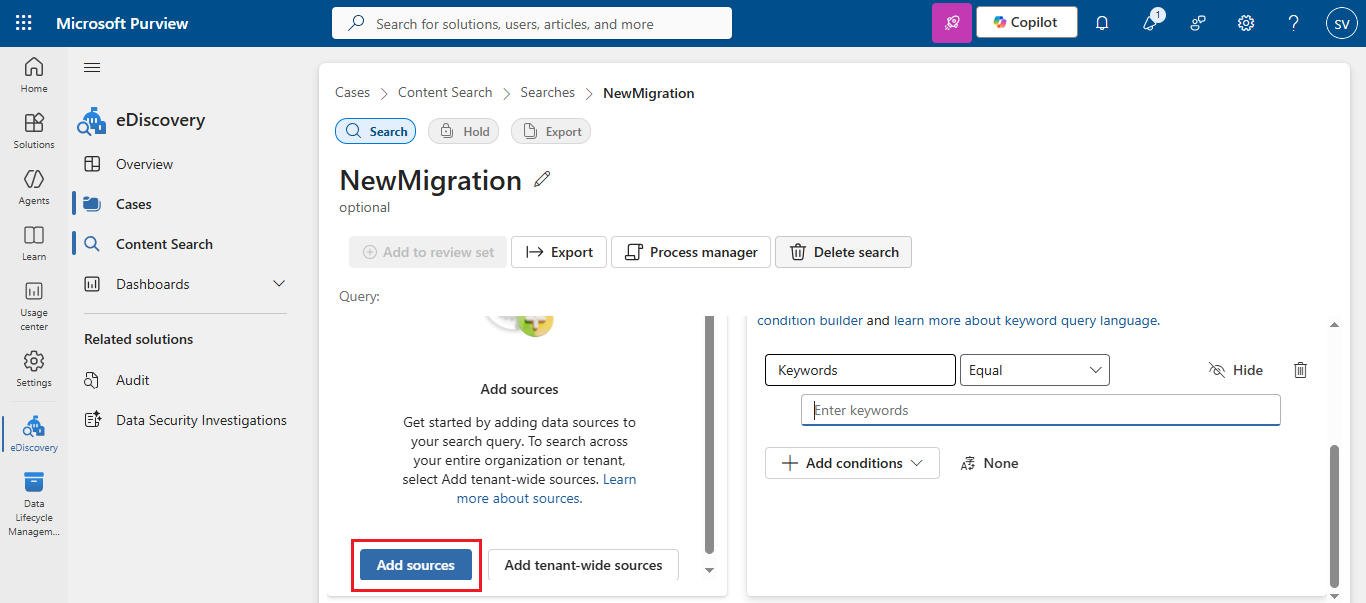
Task: Open Agents in the left rail
Action: pos(34,187)
